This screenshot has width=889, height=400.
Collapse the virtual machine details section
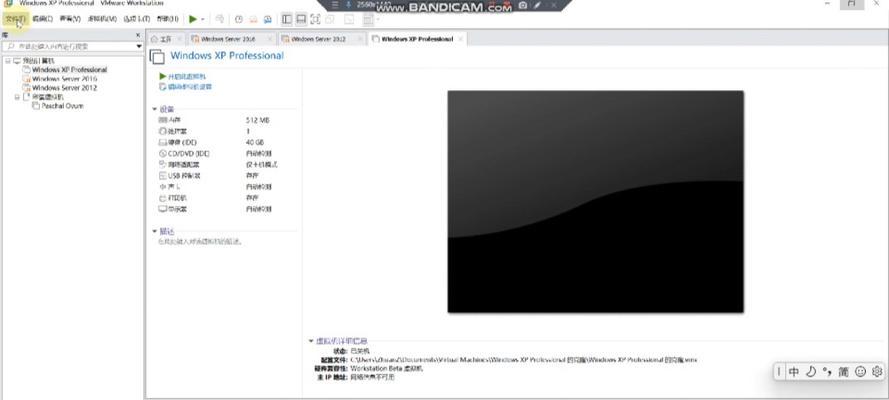coord(311,341)
